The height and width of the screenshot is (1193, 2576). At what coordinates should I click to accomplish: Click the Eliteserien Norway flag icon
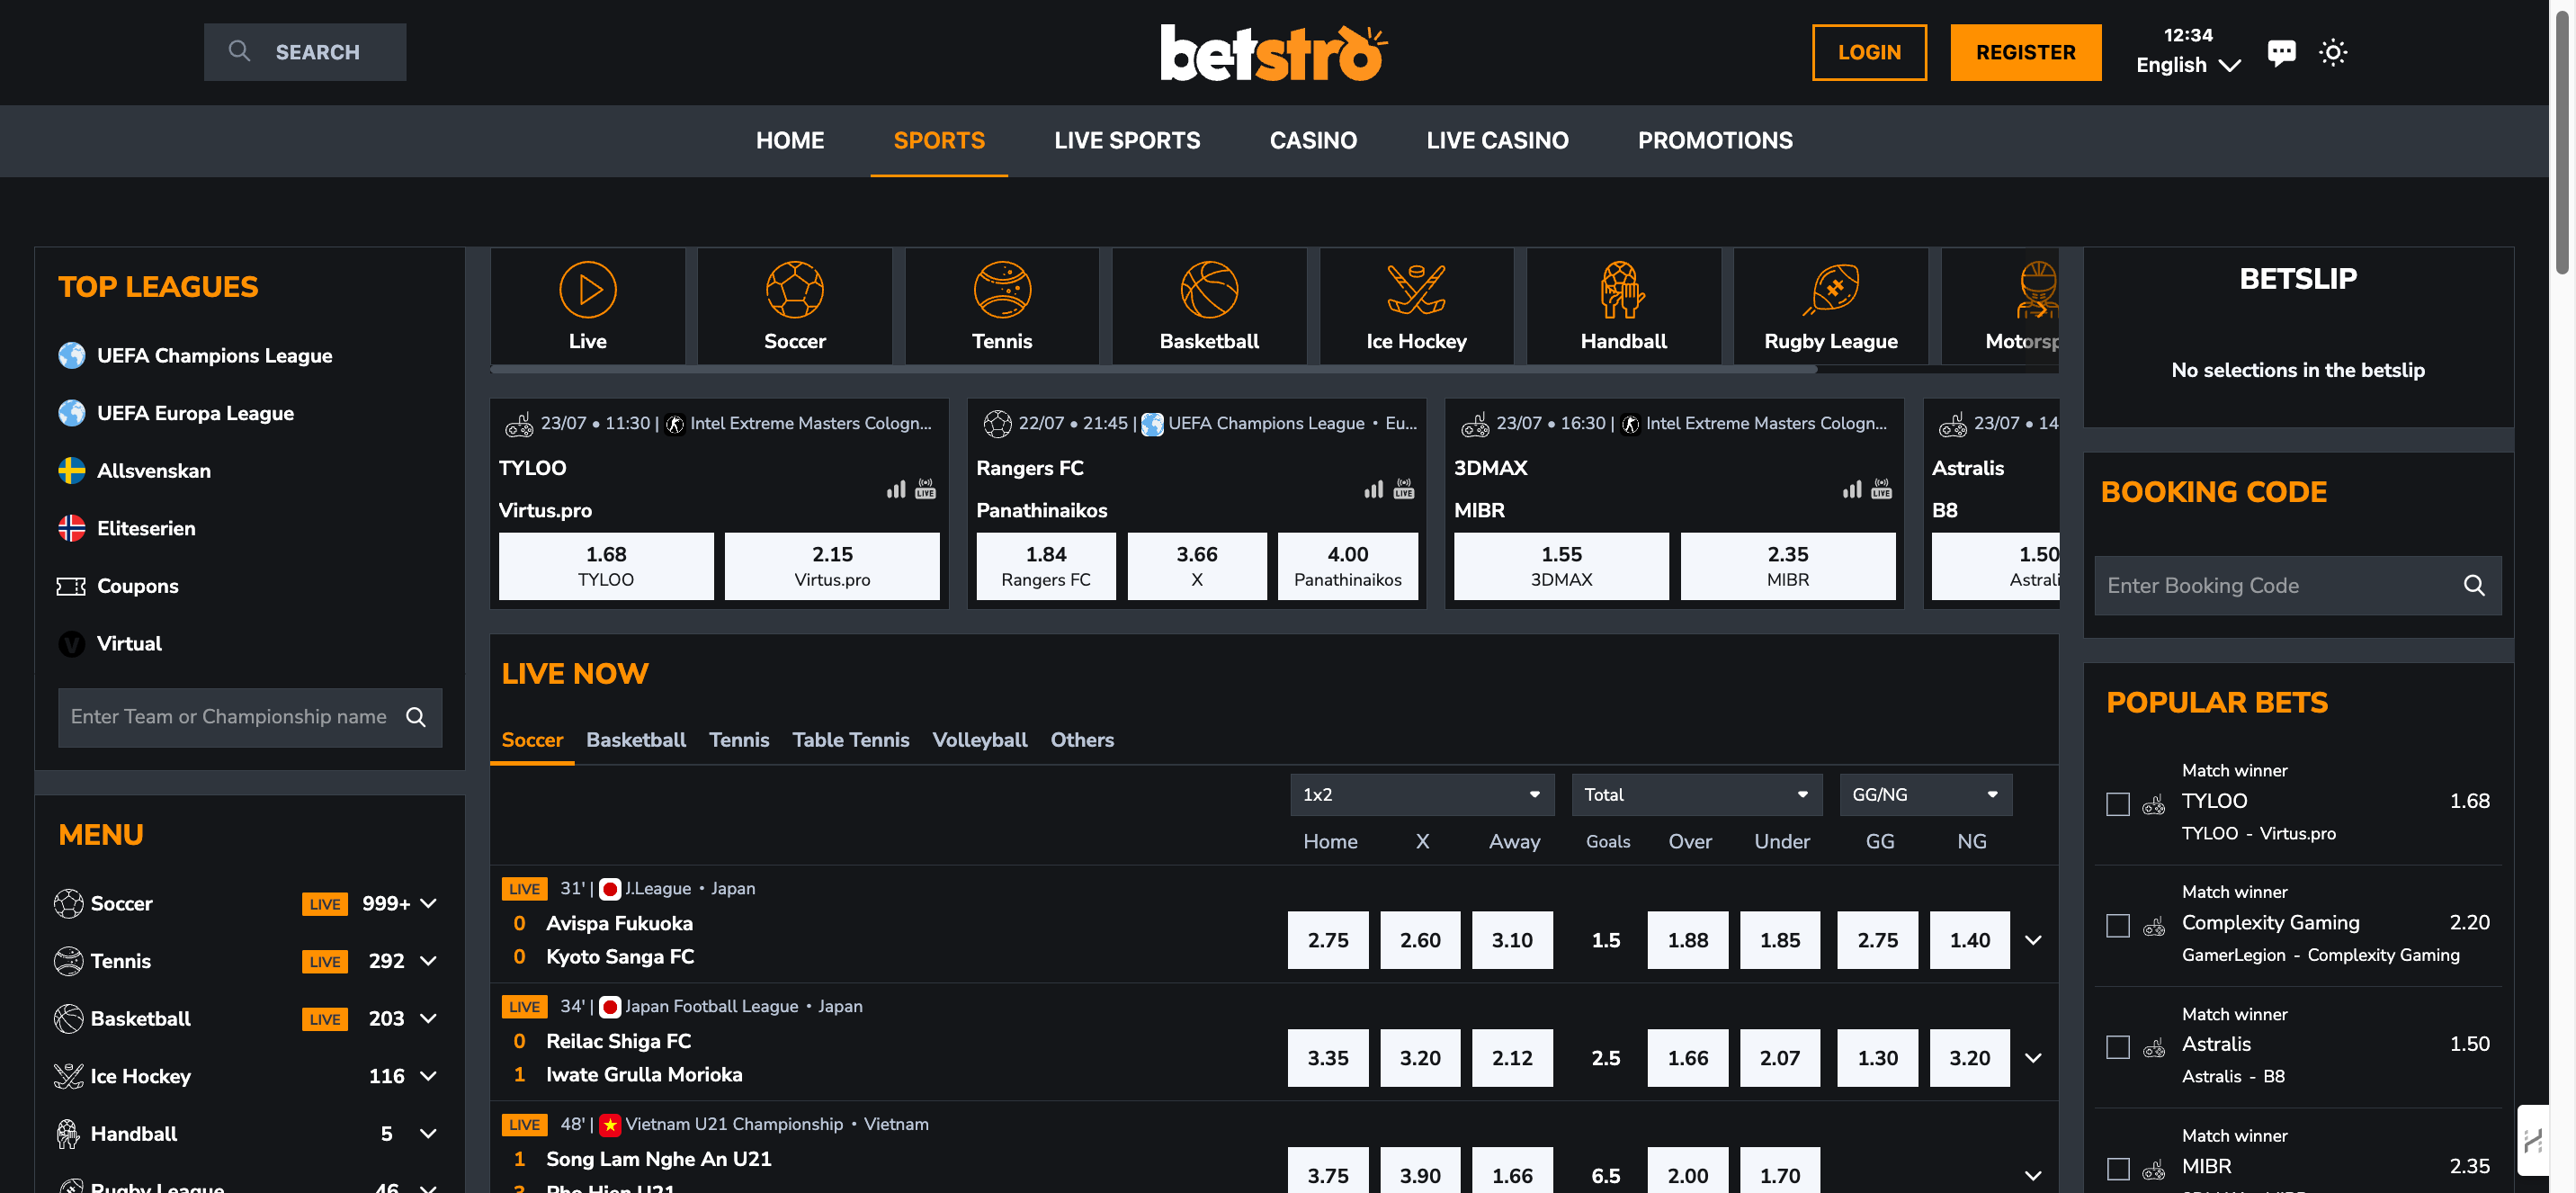click(x=71, y=528)
